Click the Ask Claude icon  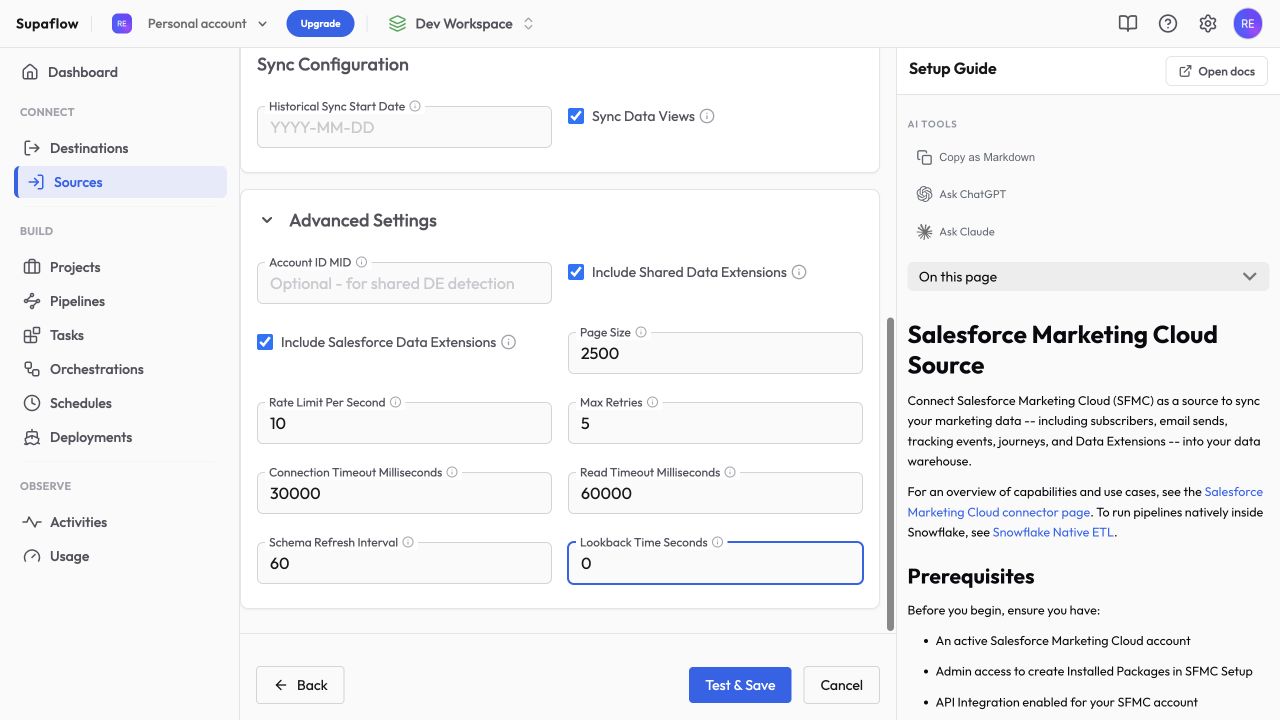point(924,231)
